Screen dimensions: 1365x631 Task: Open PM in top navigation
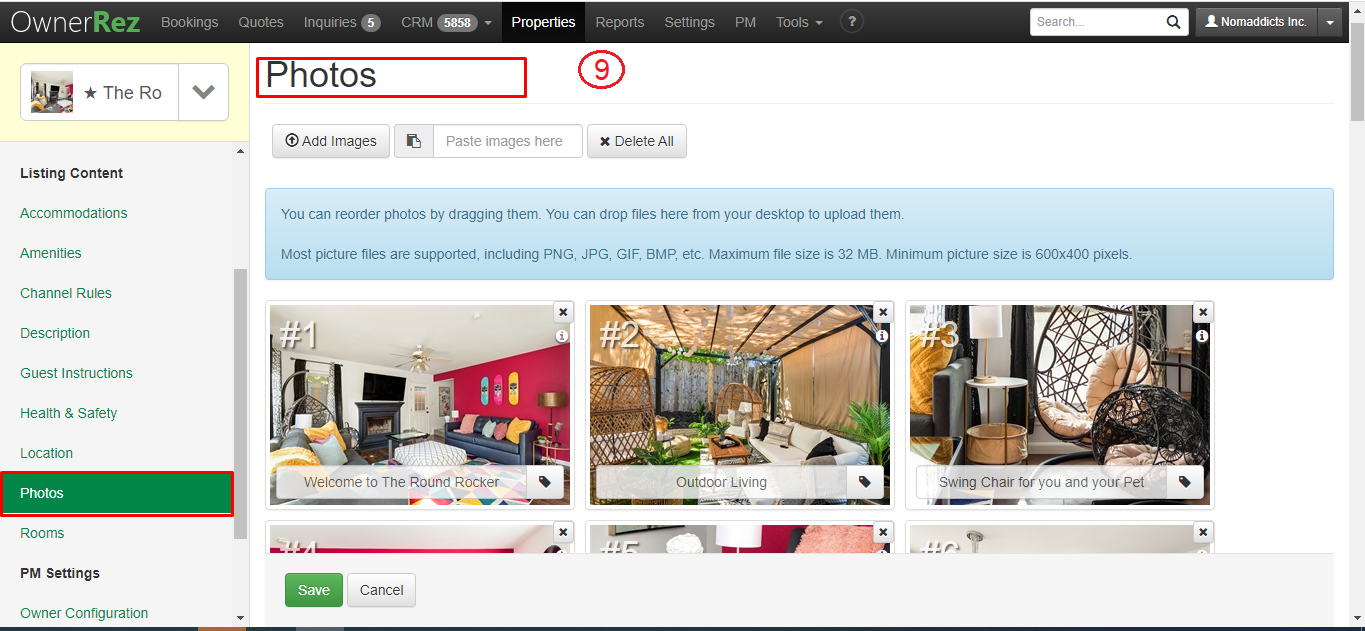click(x=745, y=22)
